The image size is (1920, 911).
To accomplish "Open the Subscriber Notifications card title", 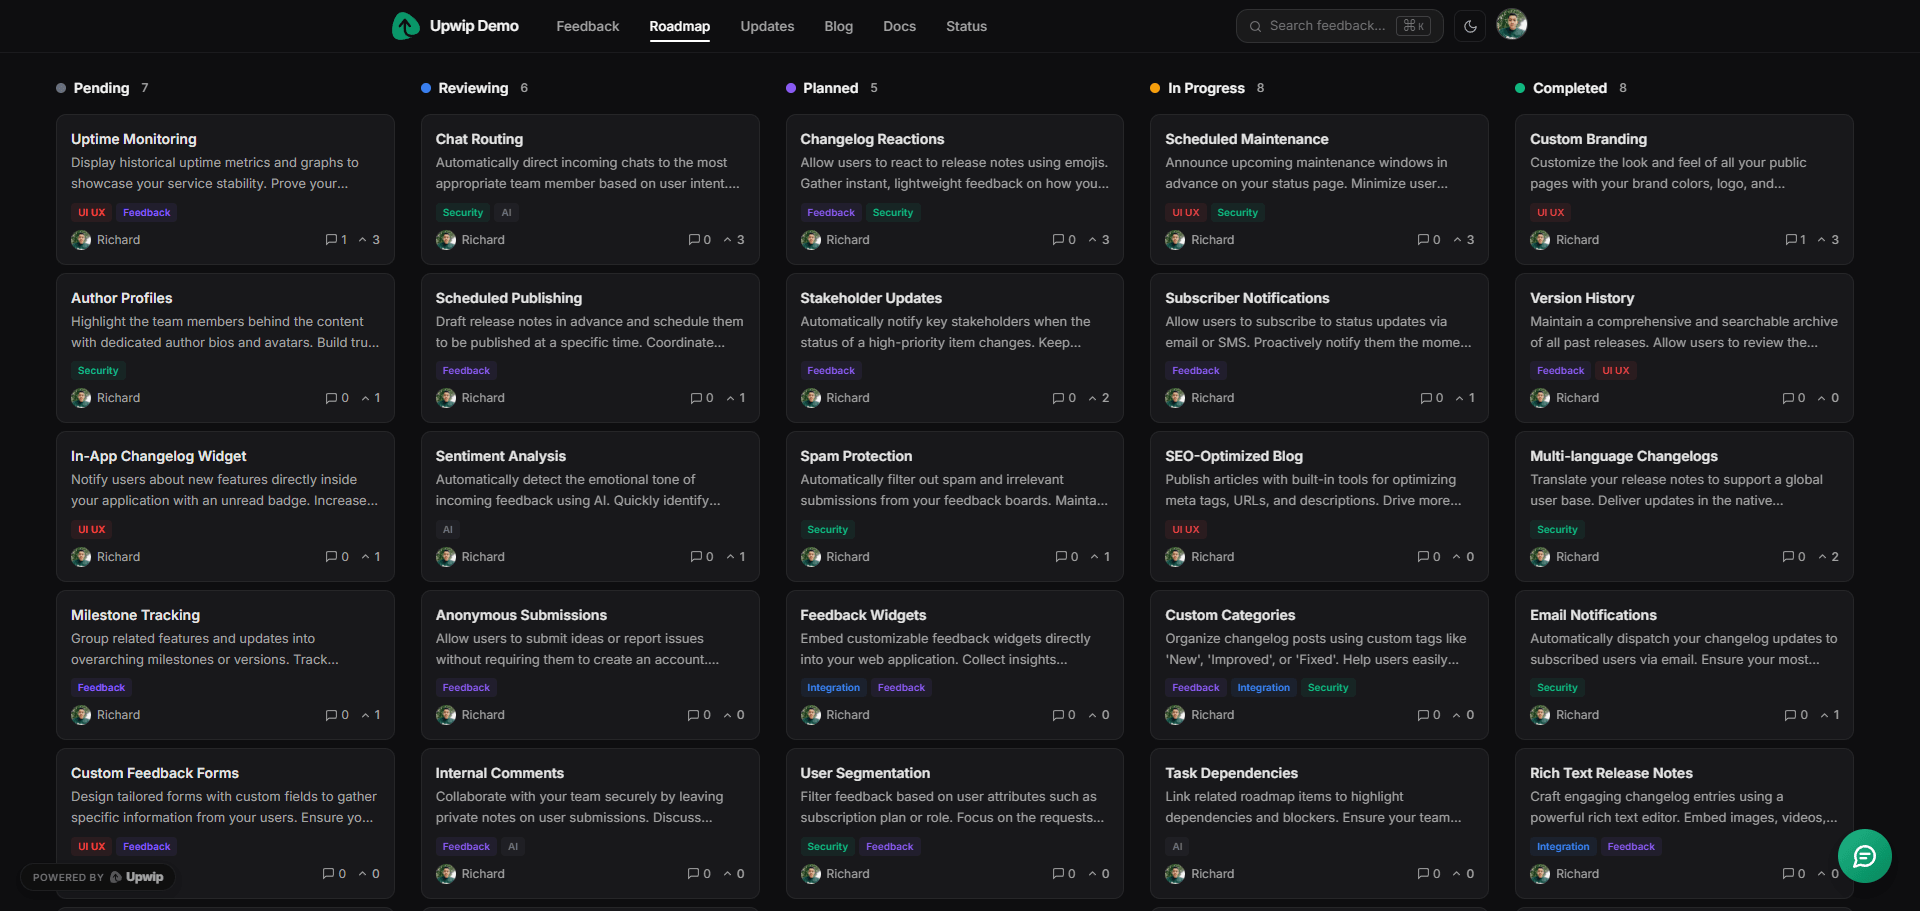I will point(1247,298).
